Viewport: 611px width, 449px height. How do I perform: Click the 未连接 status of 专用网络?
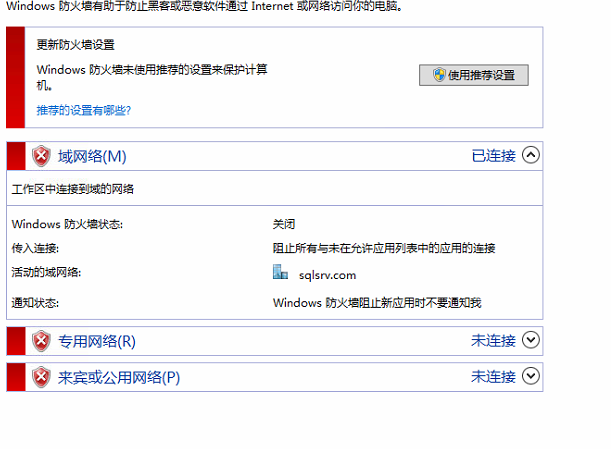(494, 340)
